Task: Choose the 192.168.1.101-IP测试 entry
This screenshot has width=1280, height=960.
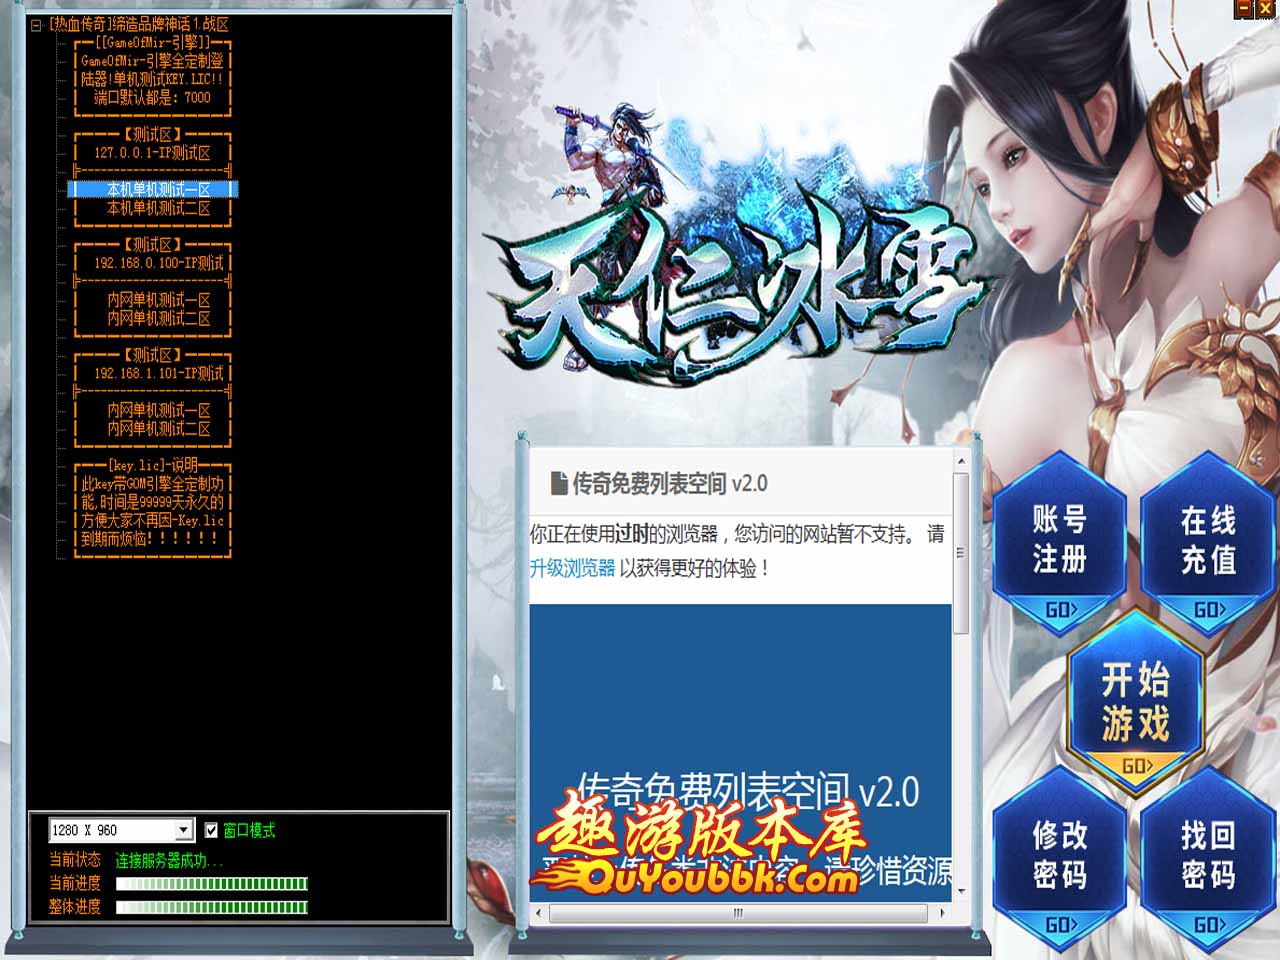Action: [159, 373]
